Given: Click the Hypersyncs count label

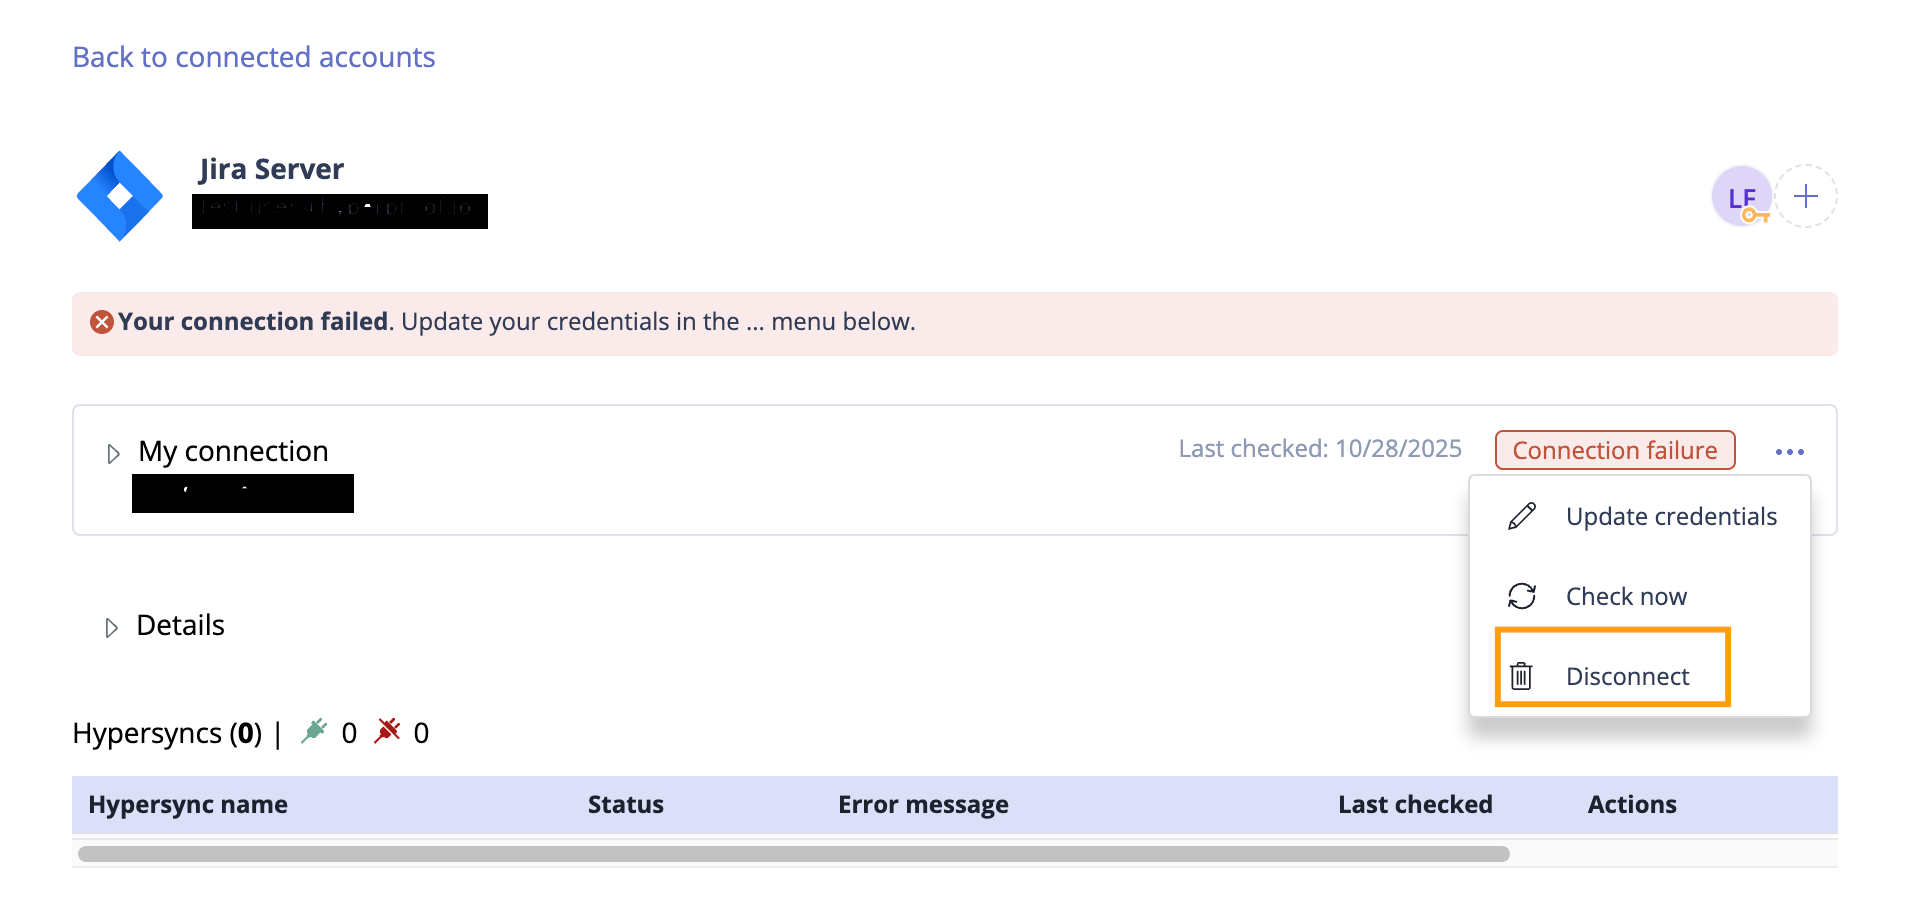Looking at the screenshot, I should 167,732.
